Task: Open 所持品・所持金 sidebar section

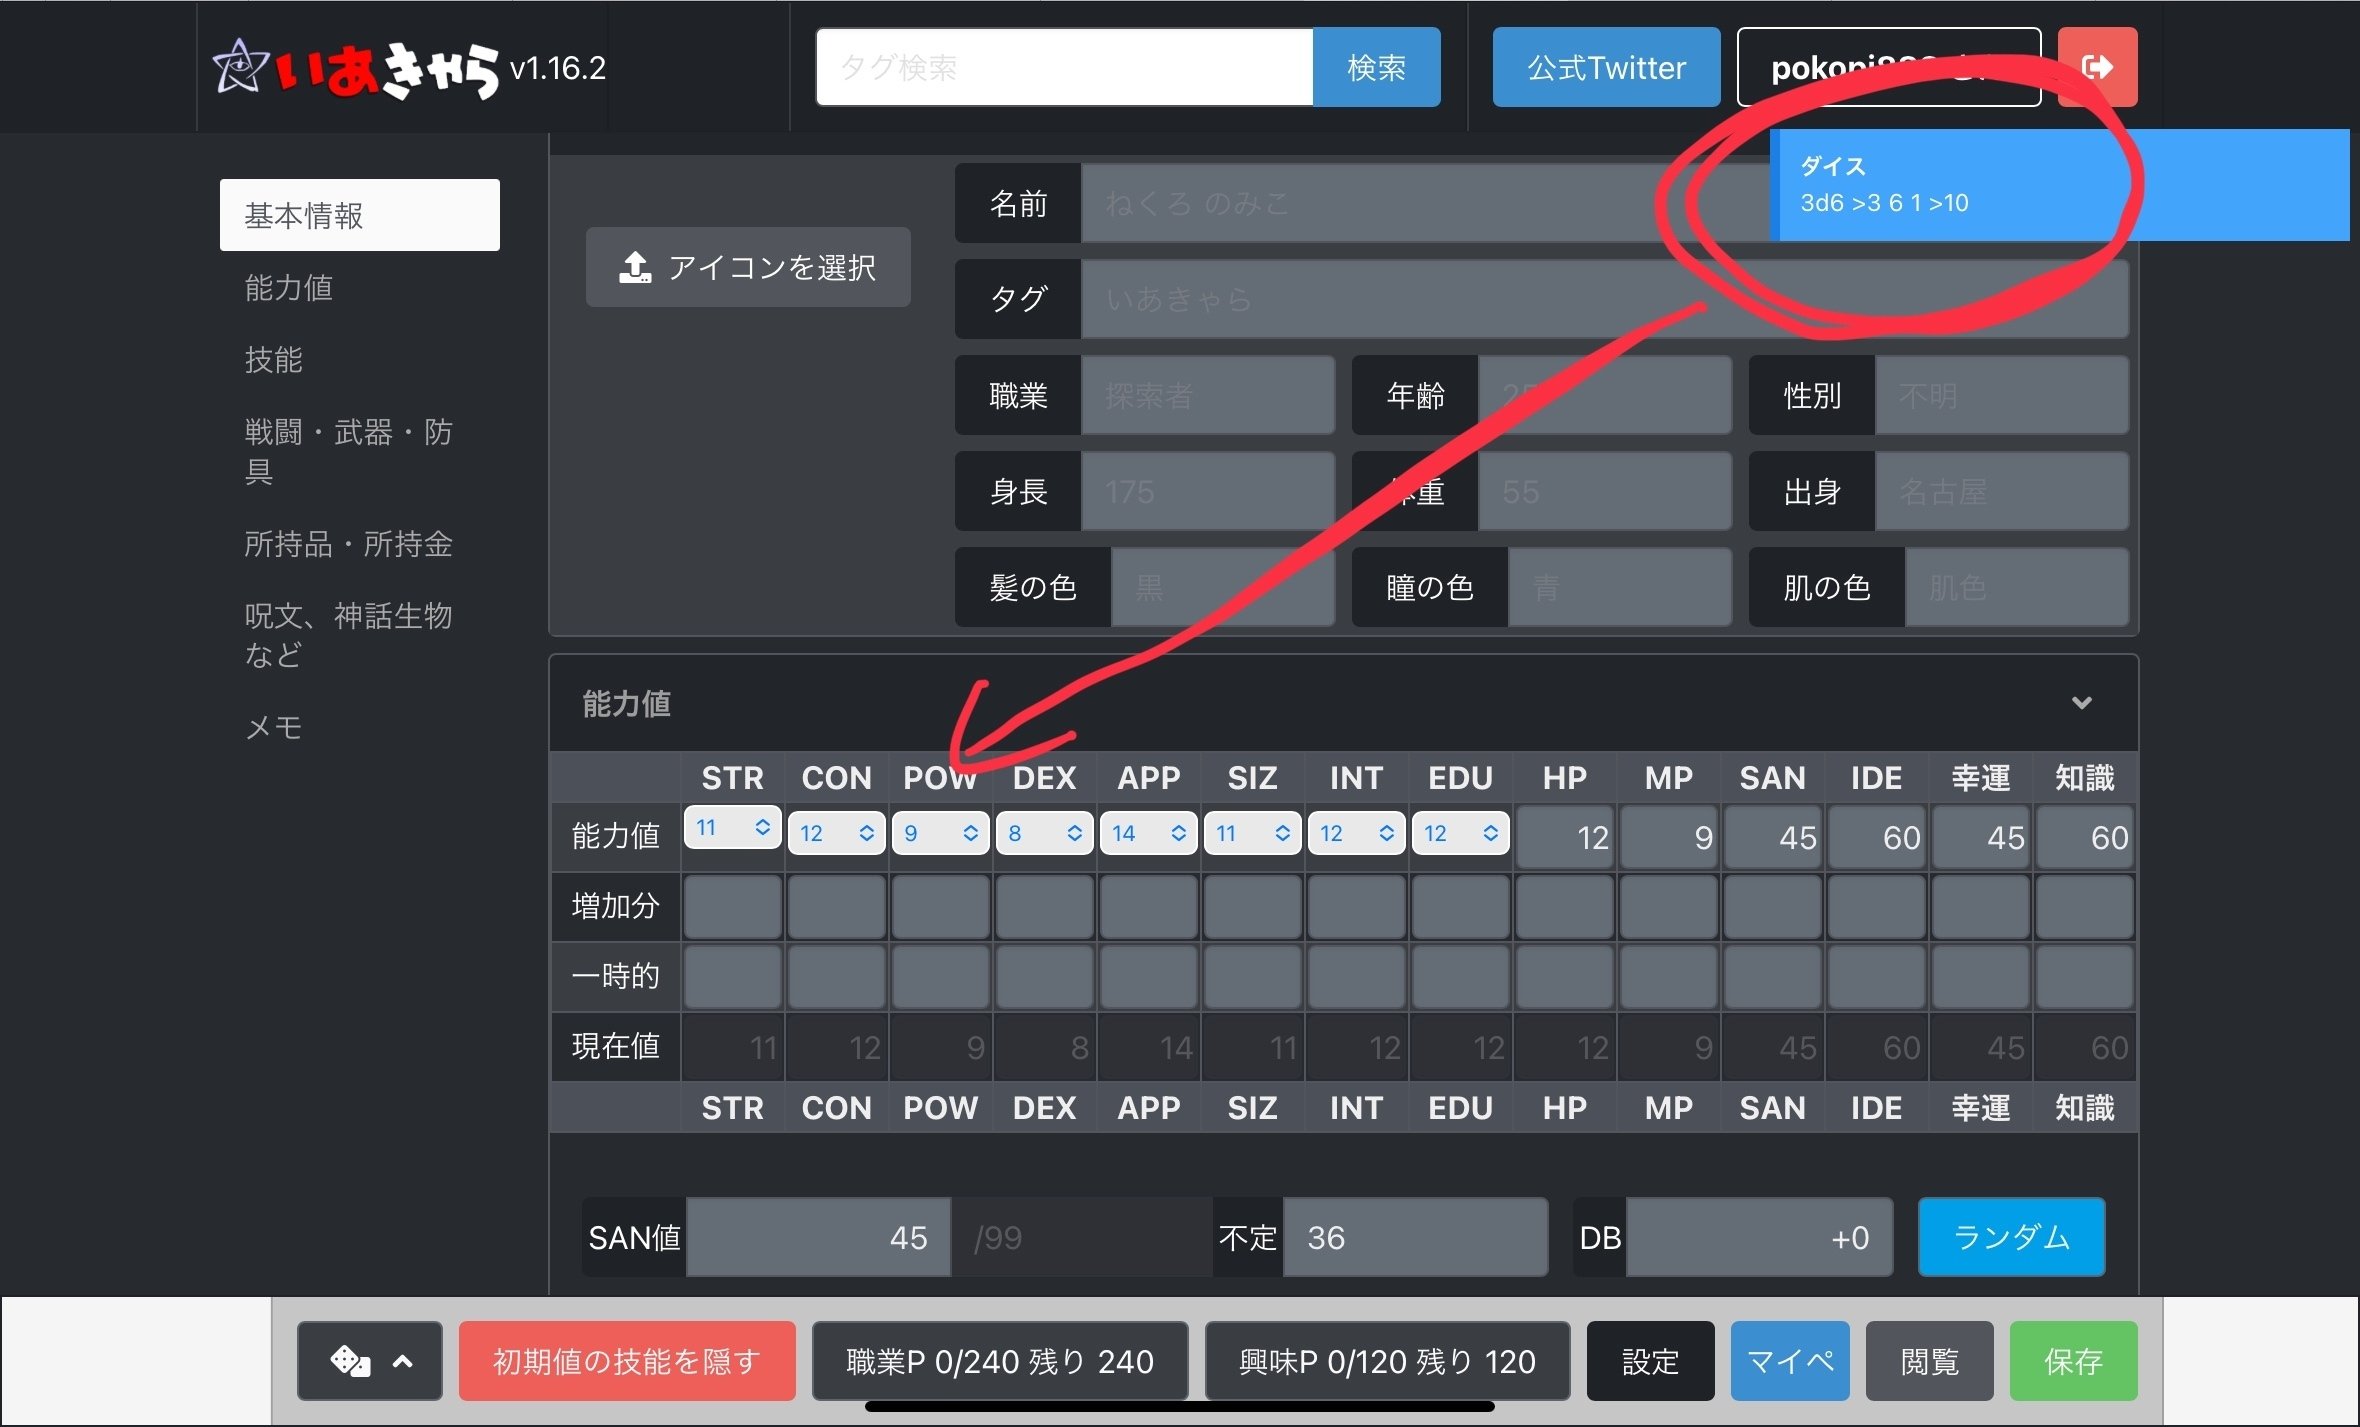Action: [360, 543]
